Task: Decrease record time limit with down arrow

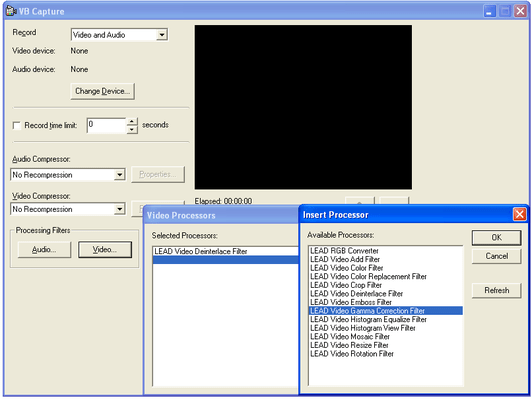Action: click(132, 130)
